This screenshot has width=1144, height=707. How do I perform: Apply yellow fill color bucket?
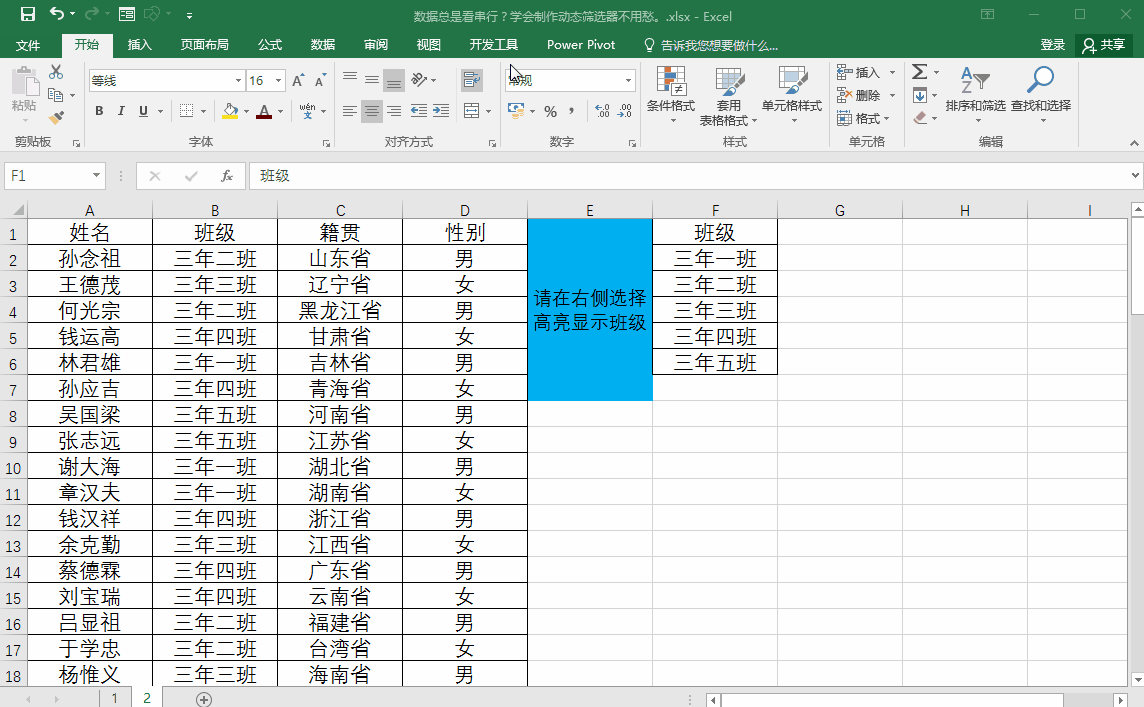[231, 111]
